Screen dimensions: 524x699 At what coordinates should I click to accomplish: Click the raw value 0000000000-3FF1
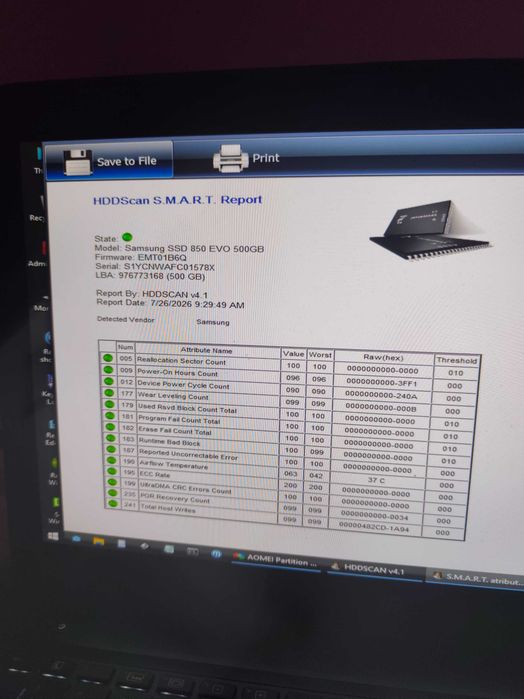(x=382, y=382)
